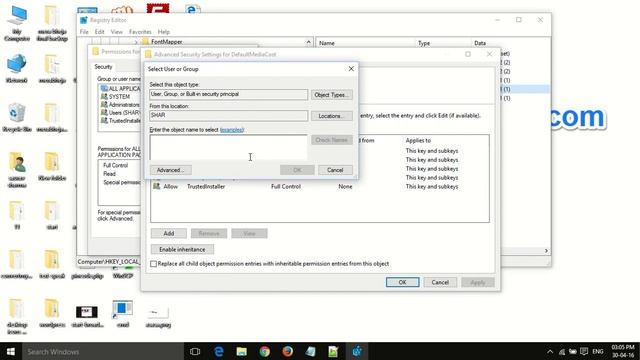Launch Google Chrome from the taskbar
The height and width of the screenshot is (360, 640).
pos(264,351)
